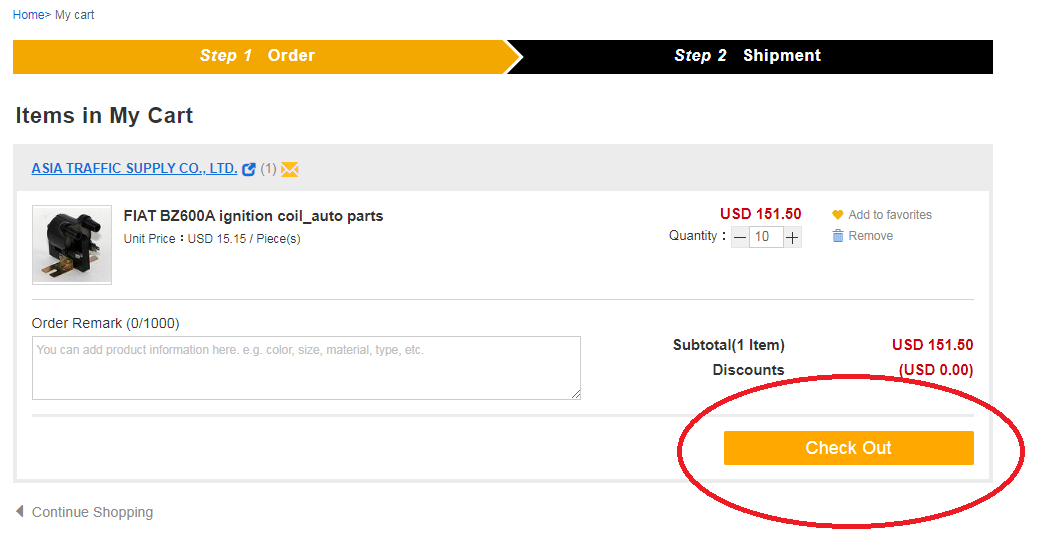Click the back arrow beside Continue Shopping
The width and height of the screenshot is (1055, 542).
(x=20, y=512)
